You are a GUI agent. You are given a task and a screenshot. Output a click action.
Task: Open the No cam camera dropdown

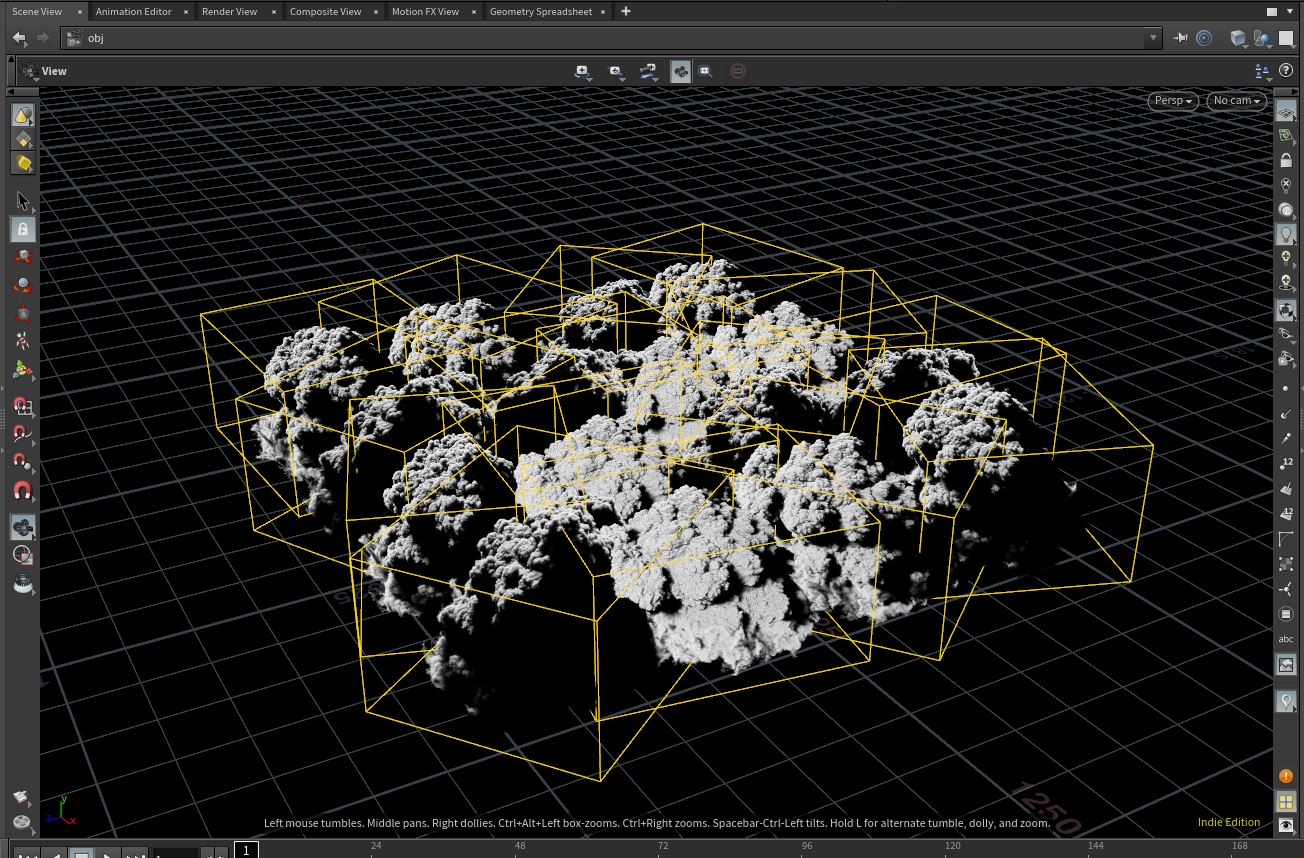[x=1236, y=101]
